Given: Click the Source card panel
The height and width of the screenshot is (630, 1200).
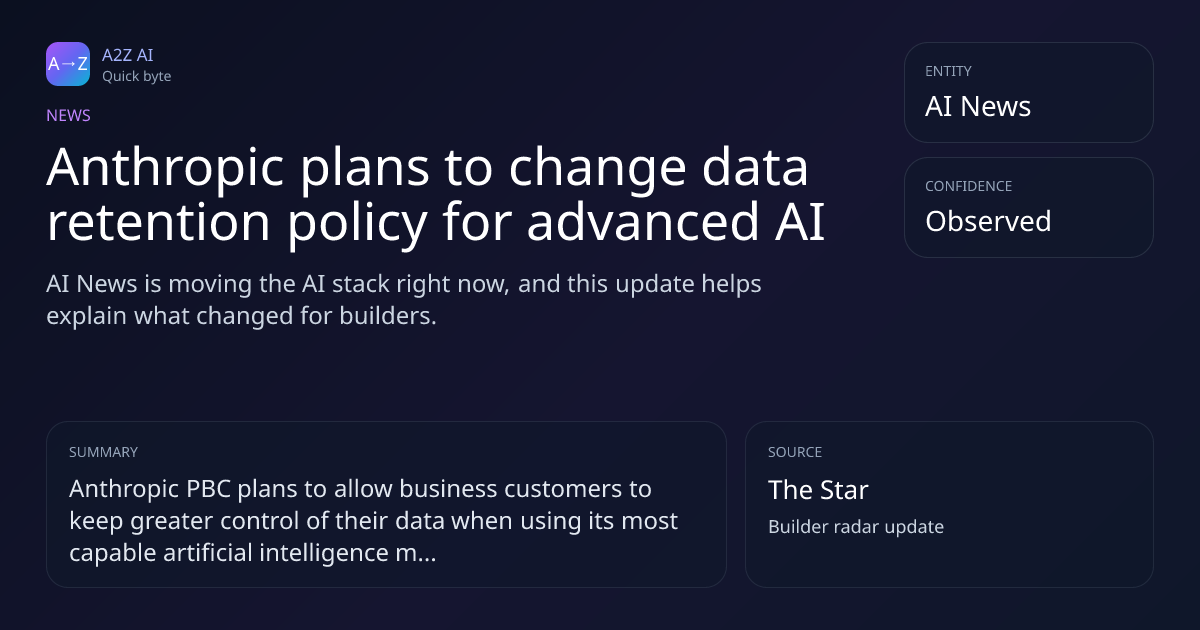Looking at the screenshot, I should coord(949,504).
